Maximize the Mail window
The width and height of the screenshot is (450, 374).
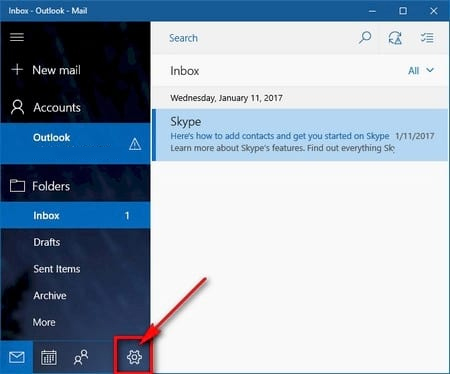(403, 11)
